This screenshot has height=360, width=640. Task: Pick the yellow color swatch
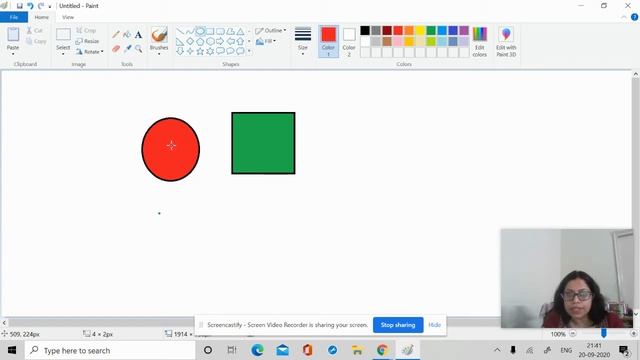(x=420, y=31)
